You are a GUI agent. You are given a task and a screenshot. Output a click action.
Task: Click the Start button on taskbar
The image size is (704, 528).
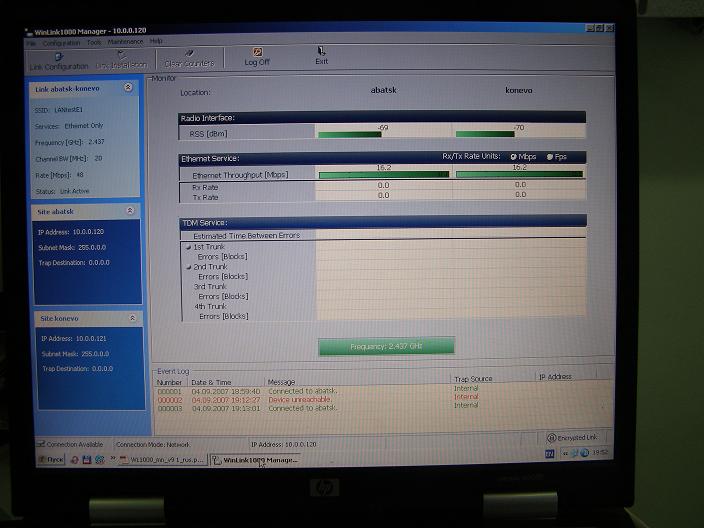[x=51, y=460]
